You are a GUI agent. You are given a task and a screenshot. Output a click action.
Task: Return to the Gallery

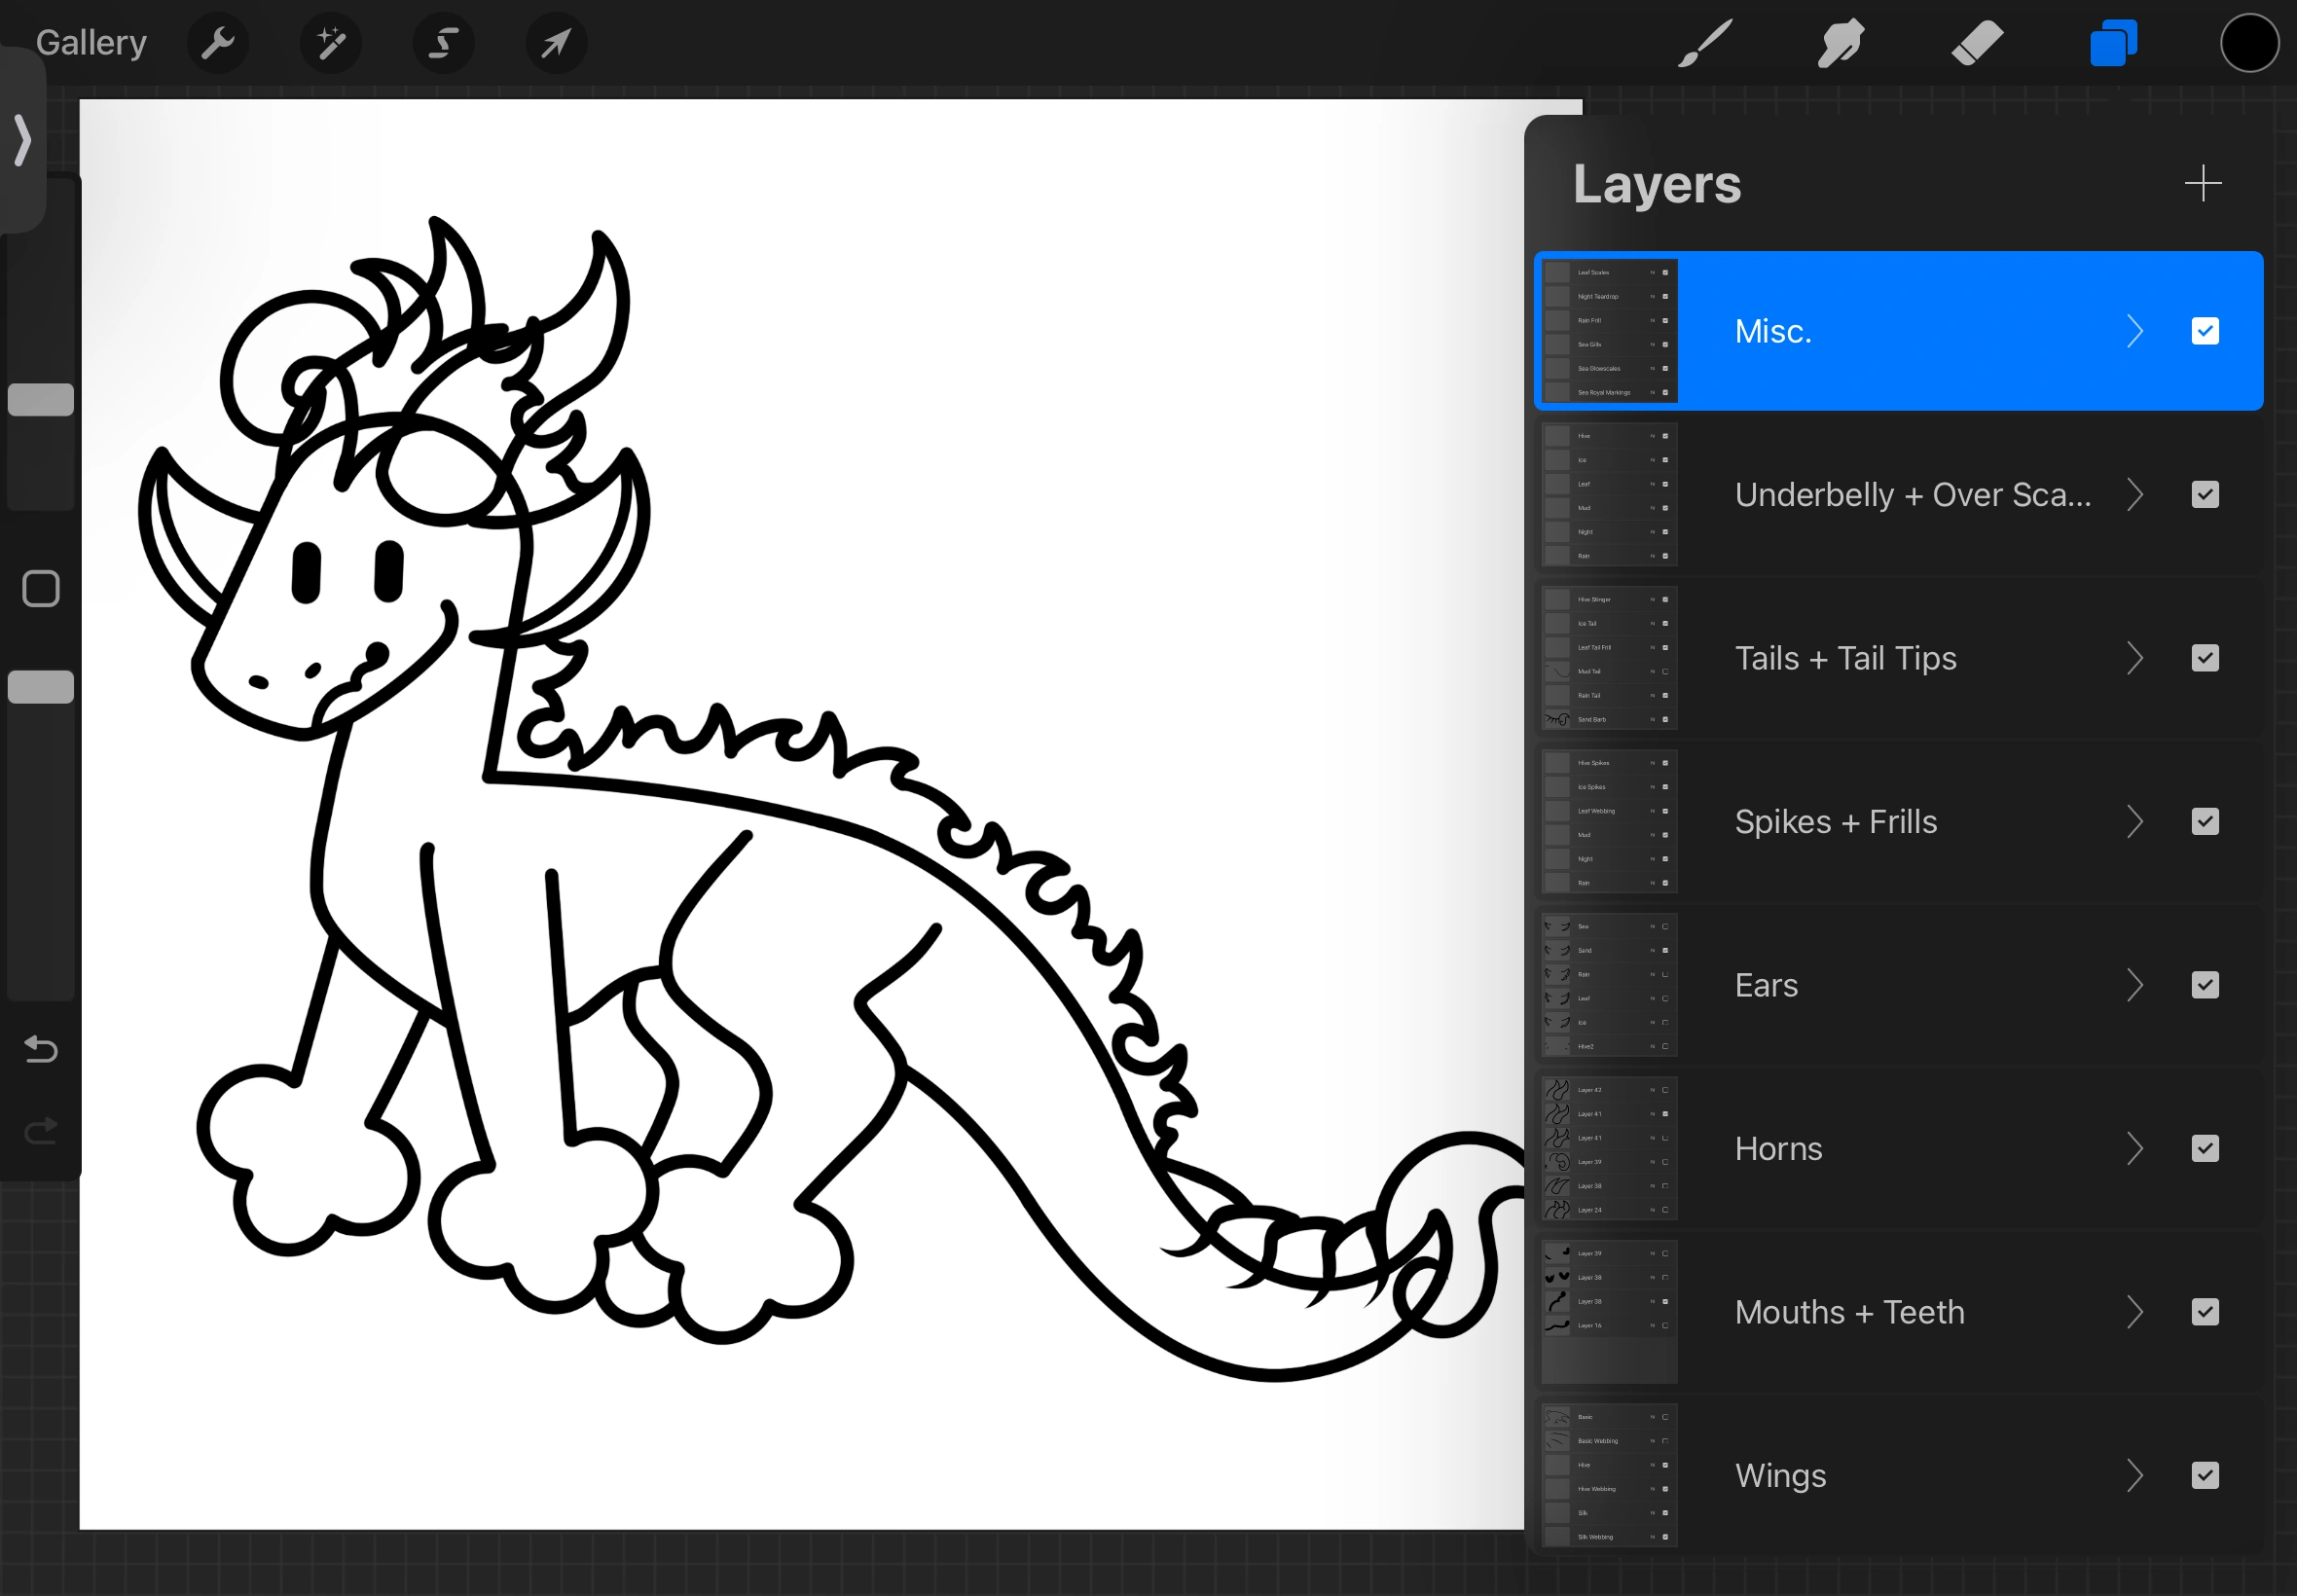91,43
